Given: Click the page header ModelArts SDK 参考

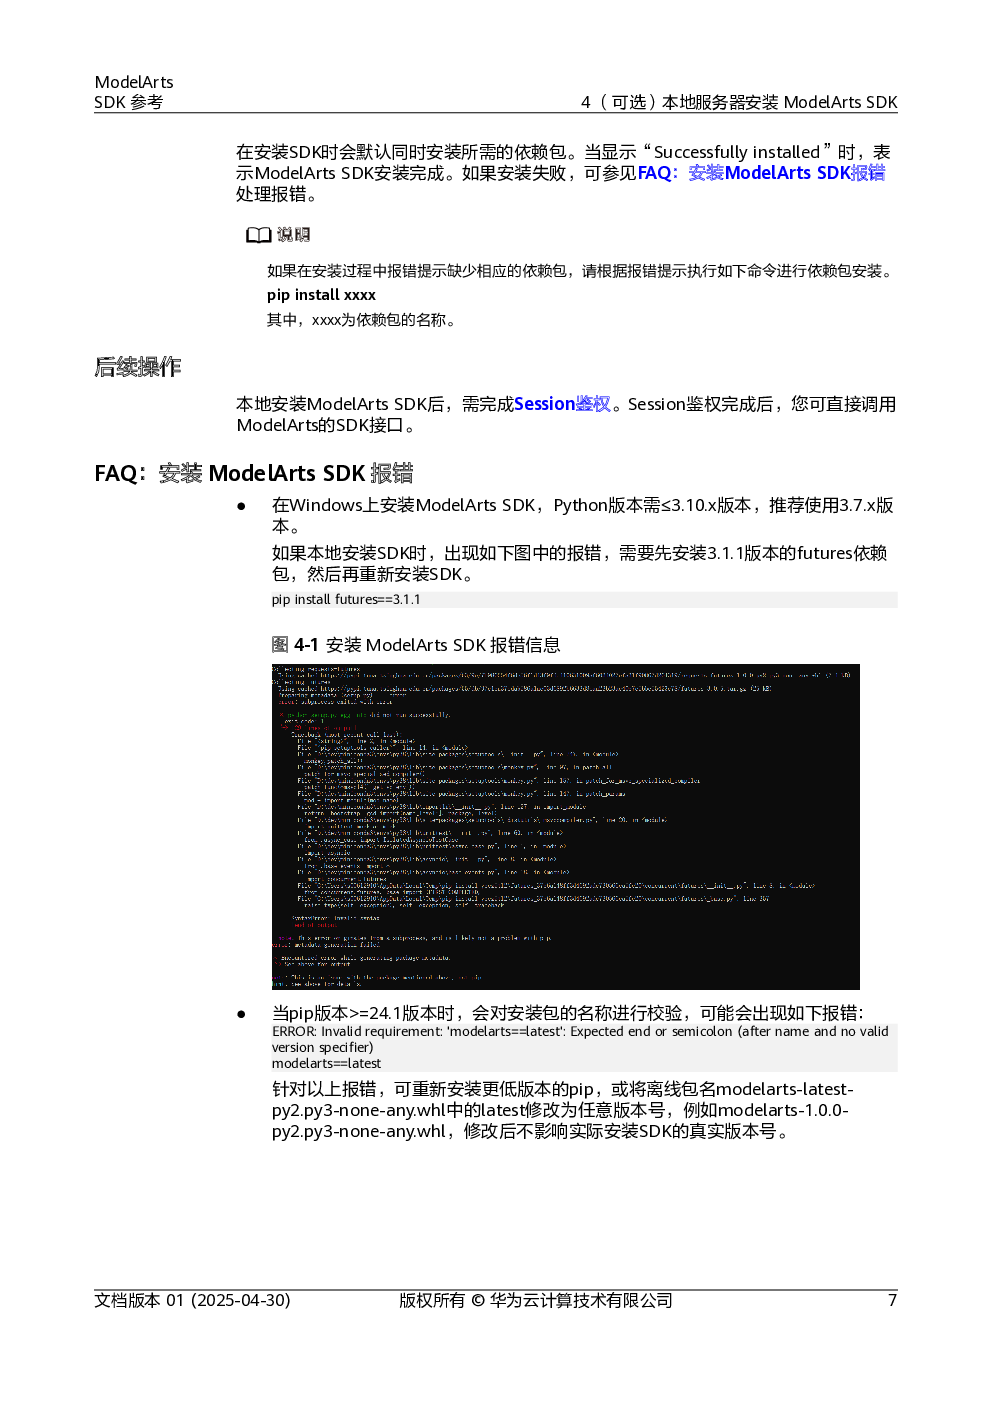Looking at the screenshot, I should coord(134,92).
